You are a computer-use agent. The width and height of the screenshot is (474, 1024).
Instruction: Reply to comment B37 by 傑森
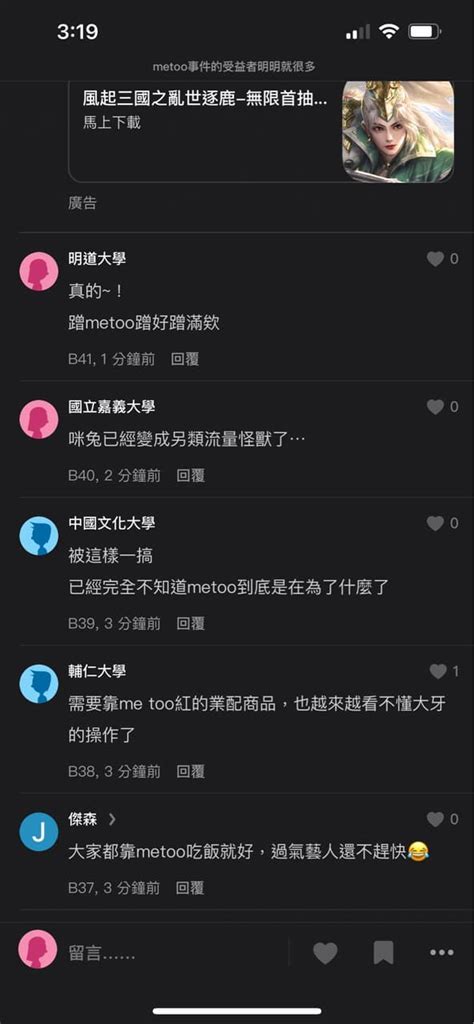click(190, 888)
